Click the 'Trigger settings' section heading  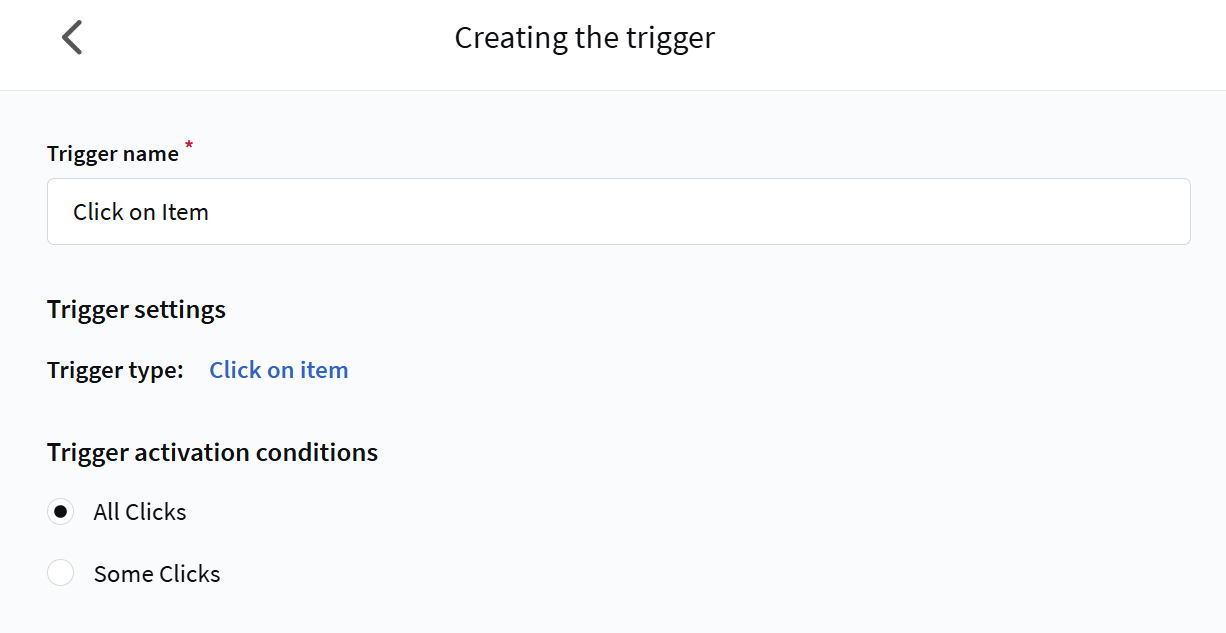pyautogui.click(x=136, y=310)
